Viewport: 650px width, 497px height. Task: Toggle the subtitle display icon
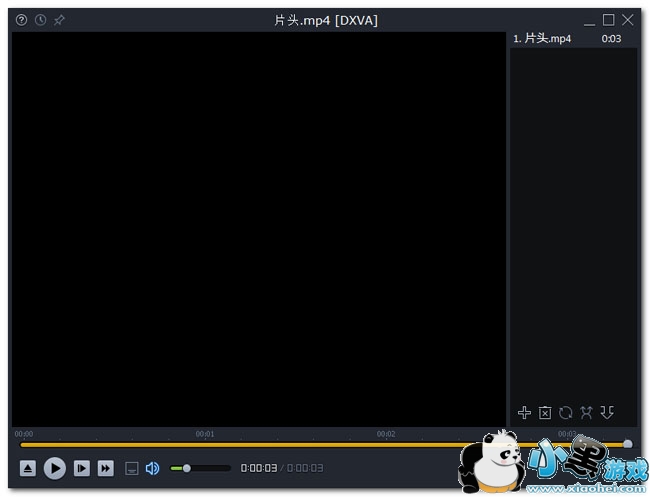click(131, 469)
